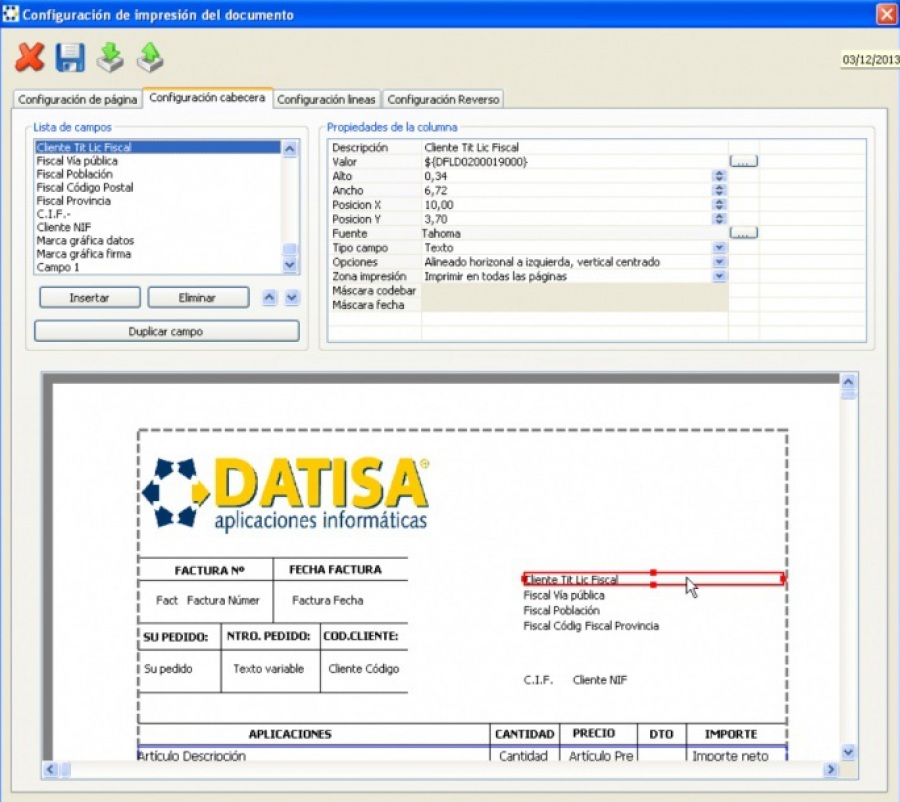Viewport: 900px width, 802px height.
Task: Select Cliente NIF in field list
Action: (157, 227)
